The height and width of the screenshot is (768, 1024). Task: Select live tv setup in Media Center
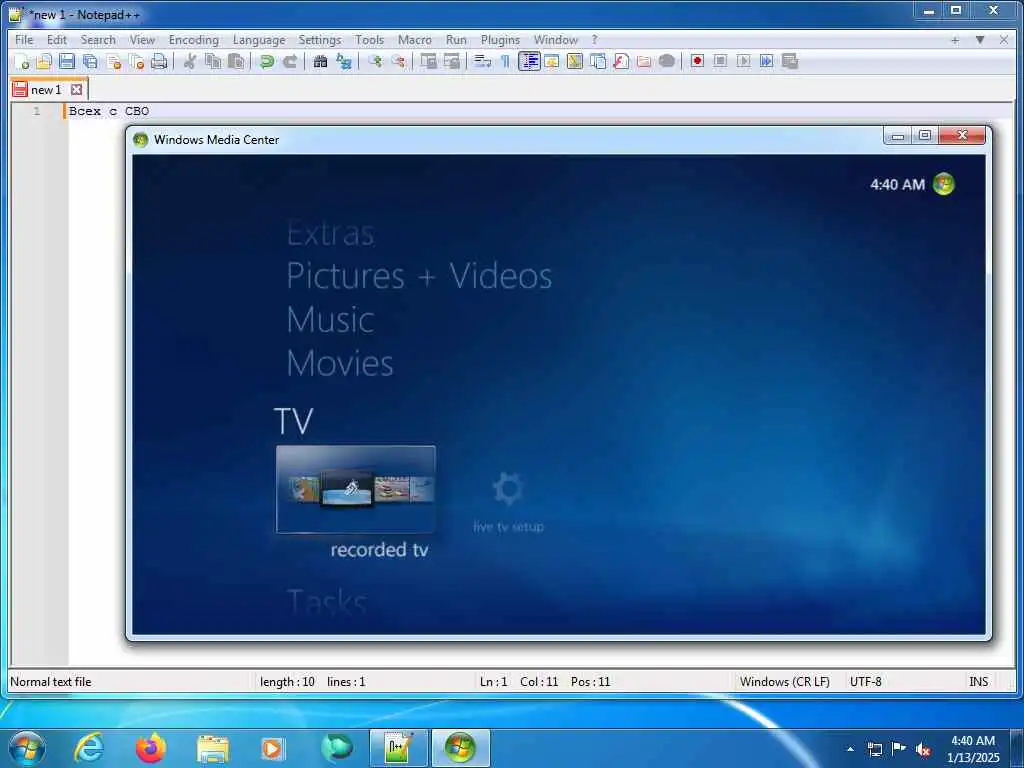click(508, 503)
